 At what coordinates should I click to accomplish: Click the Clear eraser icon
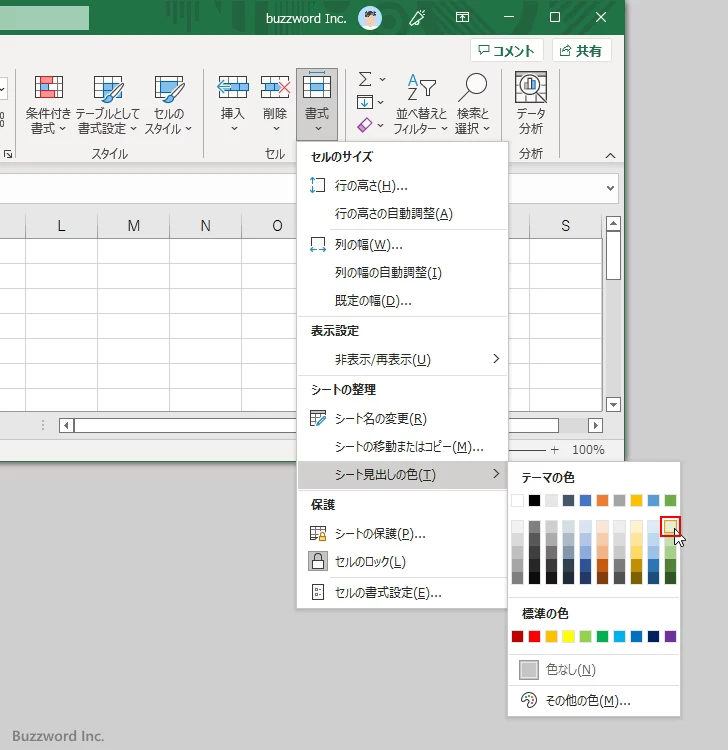pyautogui.click(x=364, y=125)
